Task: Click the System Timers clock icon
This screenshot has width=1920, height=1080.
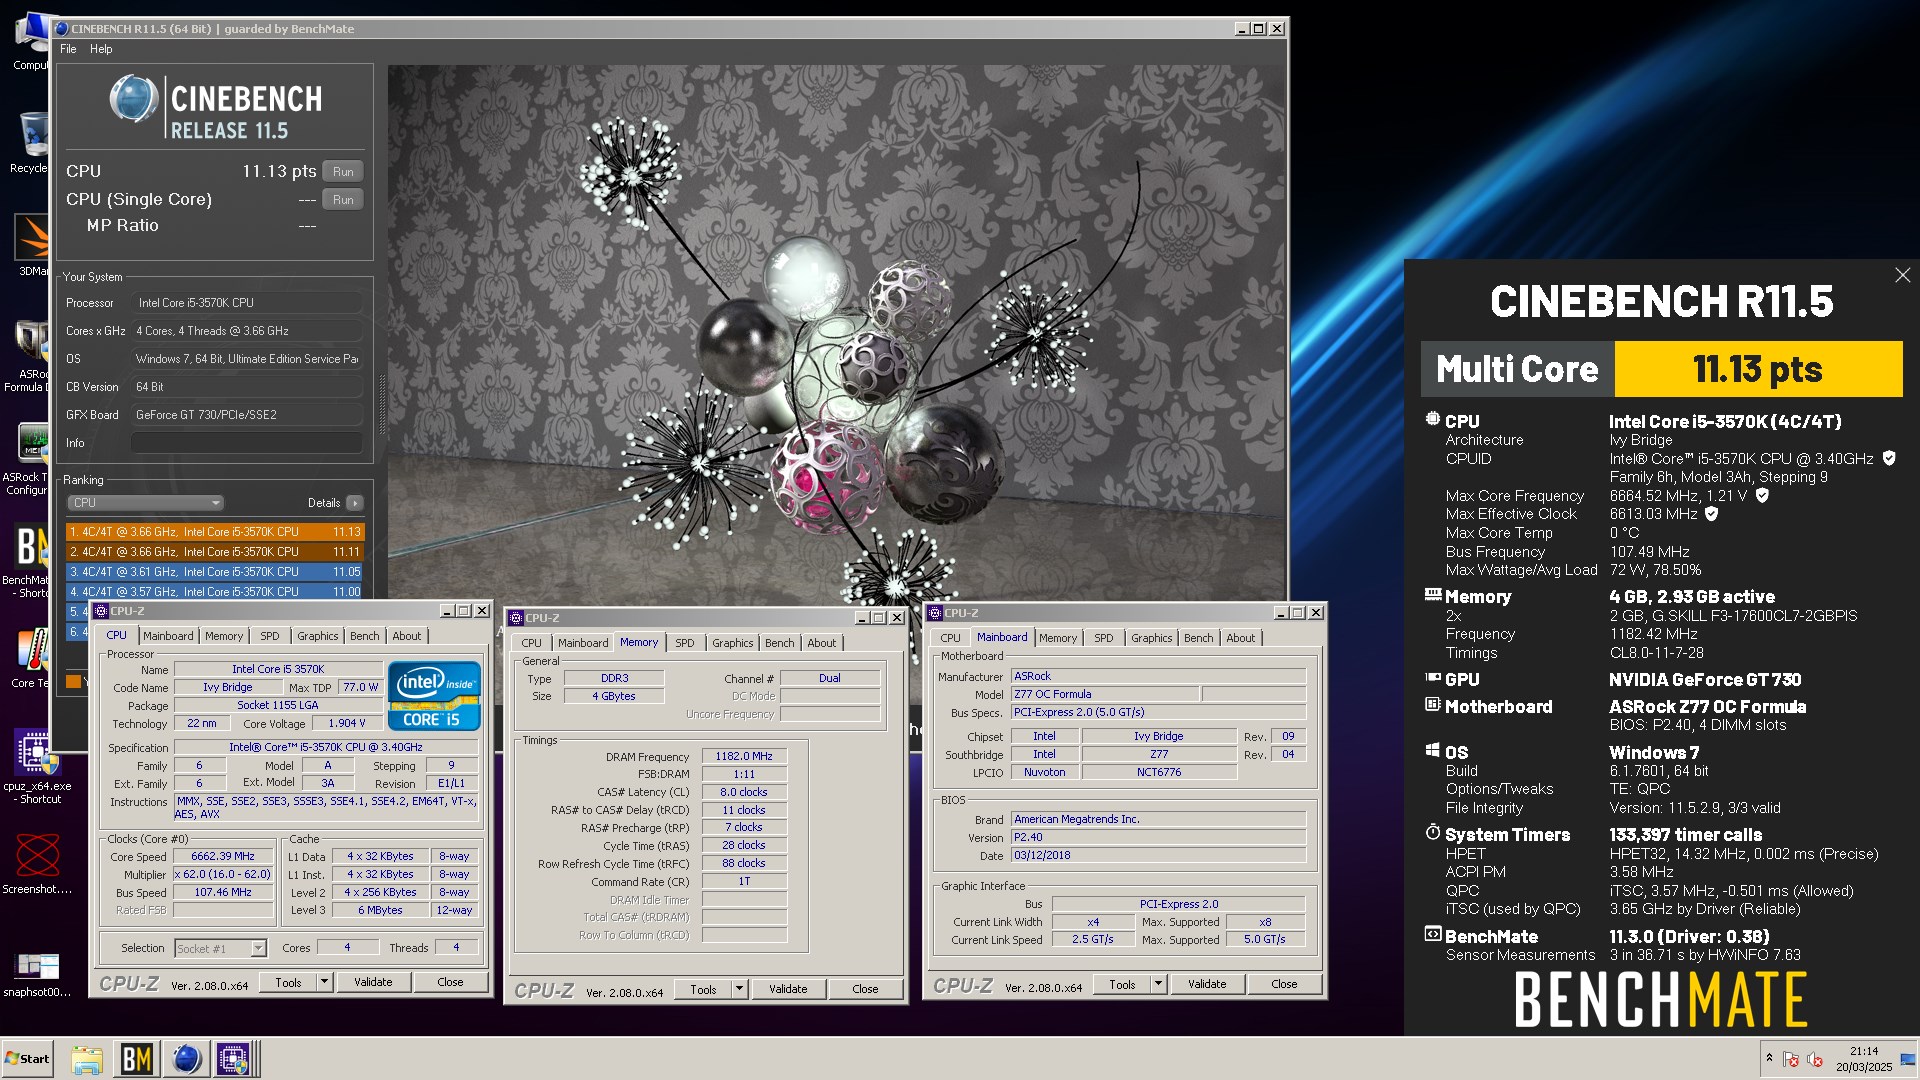Action: point(1432,833)
